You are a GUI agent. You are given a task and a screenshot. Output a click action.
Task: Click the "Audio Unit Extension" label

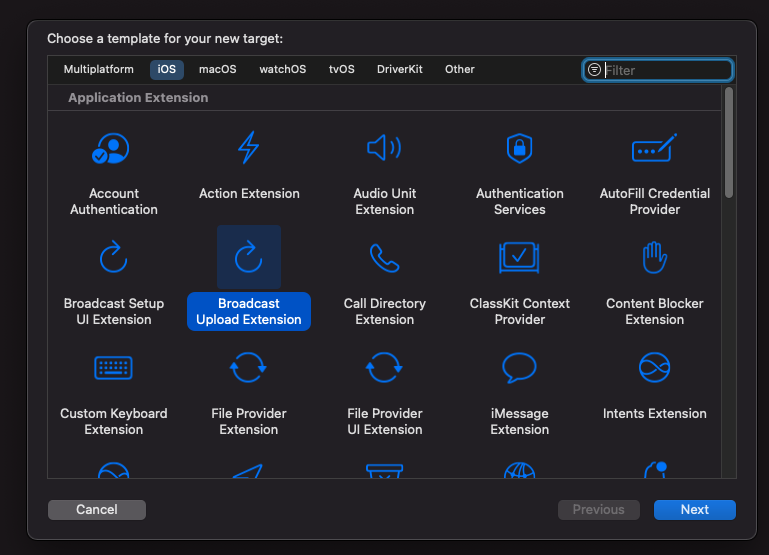pyautogui.click(x=384, y=202)
